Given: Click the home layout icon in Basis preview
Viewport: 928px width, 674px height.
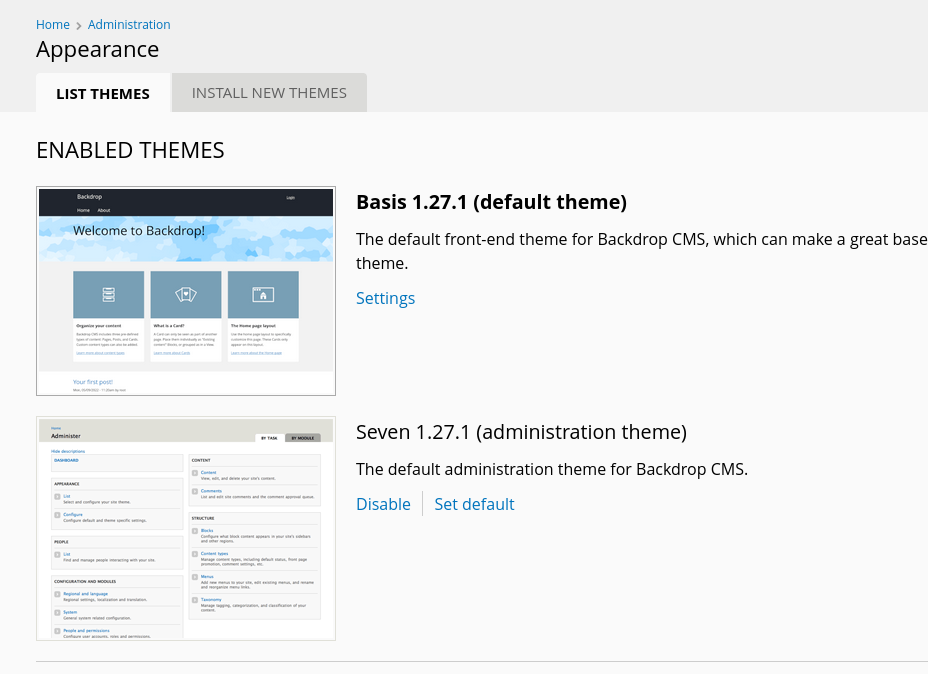Looking at the screenshot, I should (263, 294).
